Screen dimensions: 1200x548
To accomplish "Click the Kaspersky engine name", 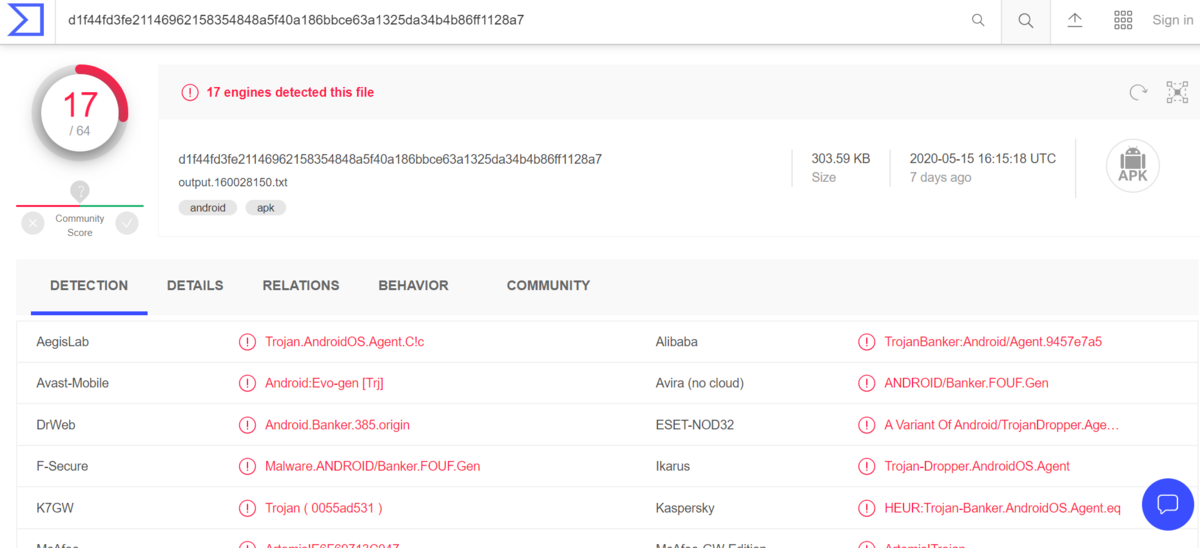I will pyautogui.click(x=685, y=508).
